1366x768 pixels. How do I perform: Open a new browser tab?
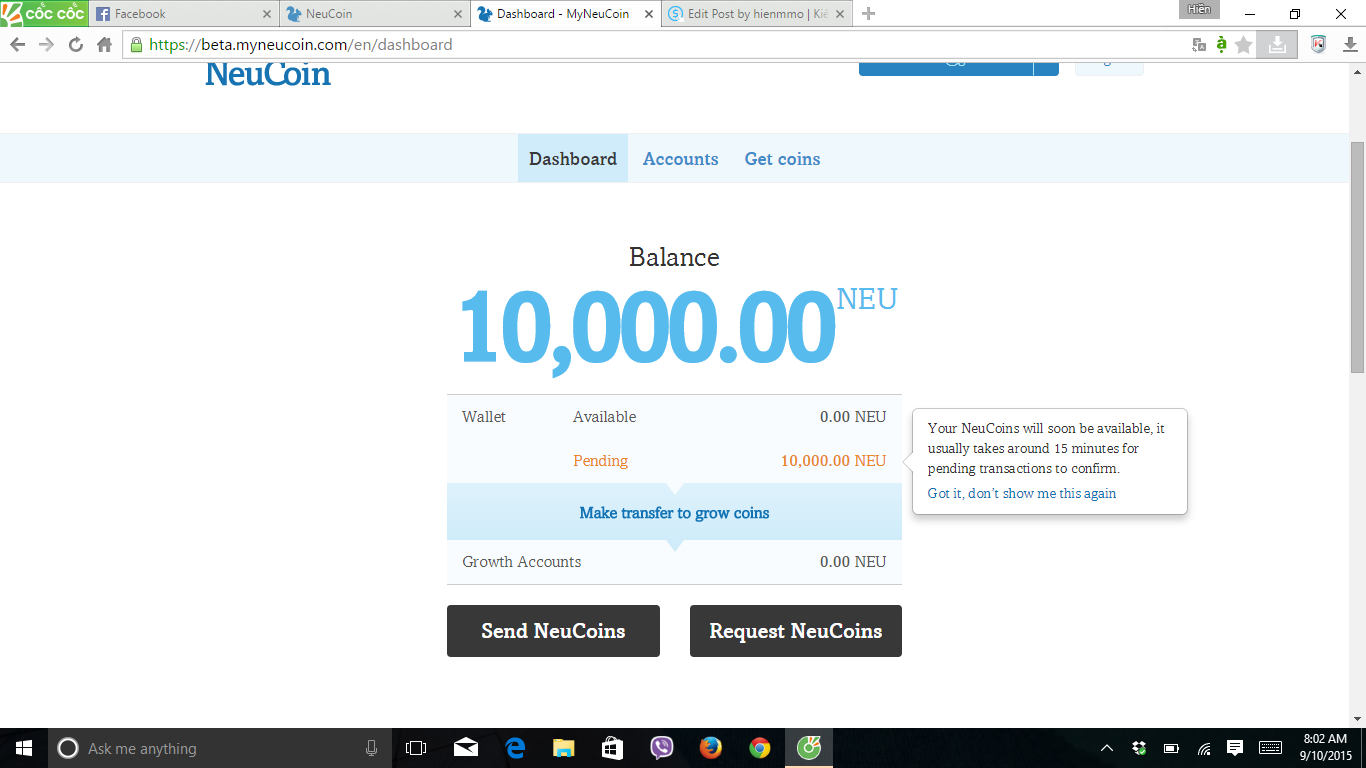(x=868, y=14)
